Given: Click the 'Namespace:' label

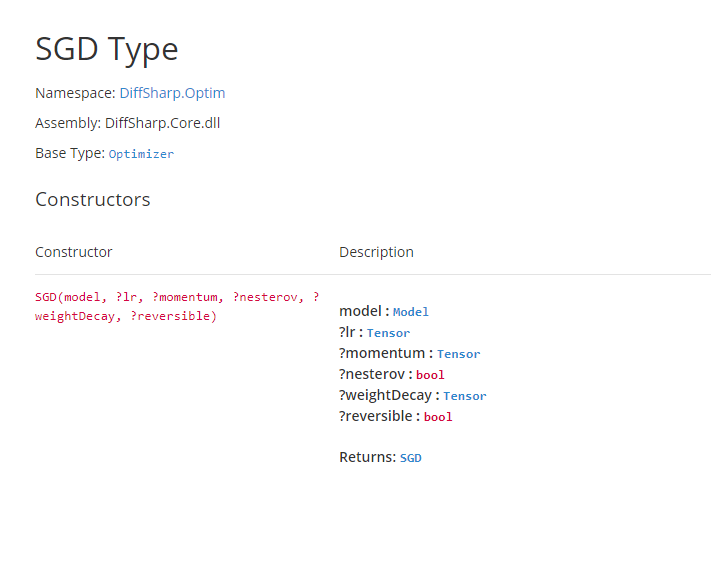Looking at the screenshot, I should point(75,93).
